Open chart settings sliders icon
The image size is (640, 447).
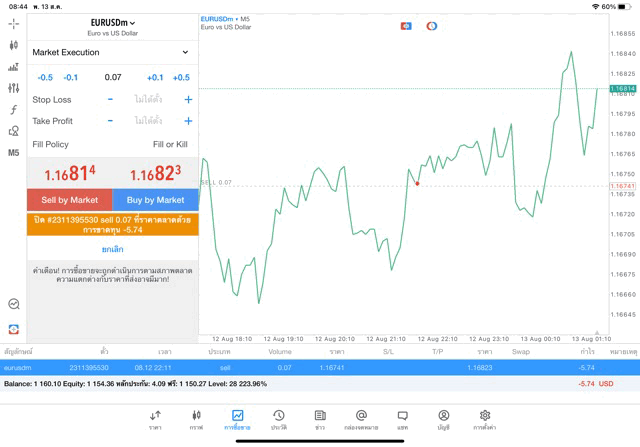pyautogui.click(x=13, y=88)
